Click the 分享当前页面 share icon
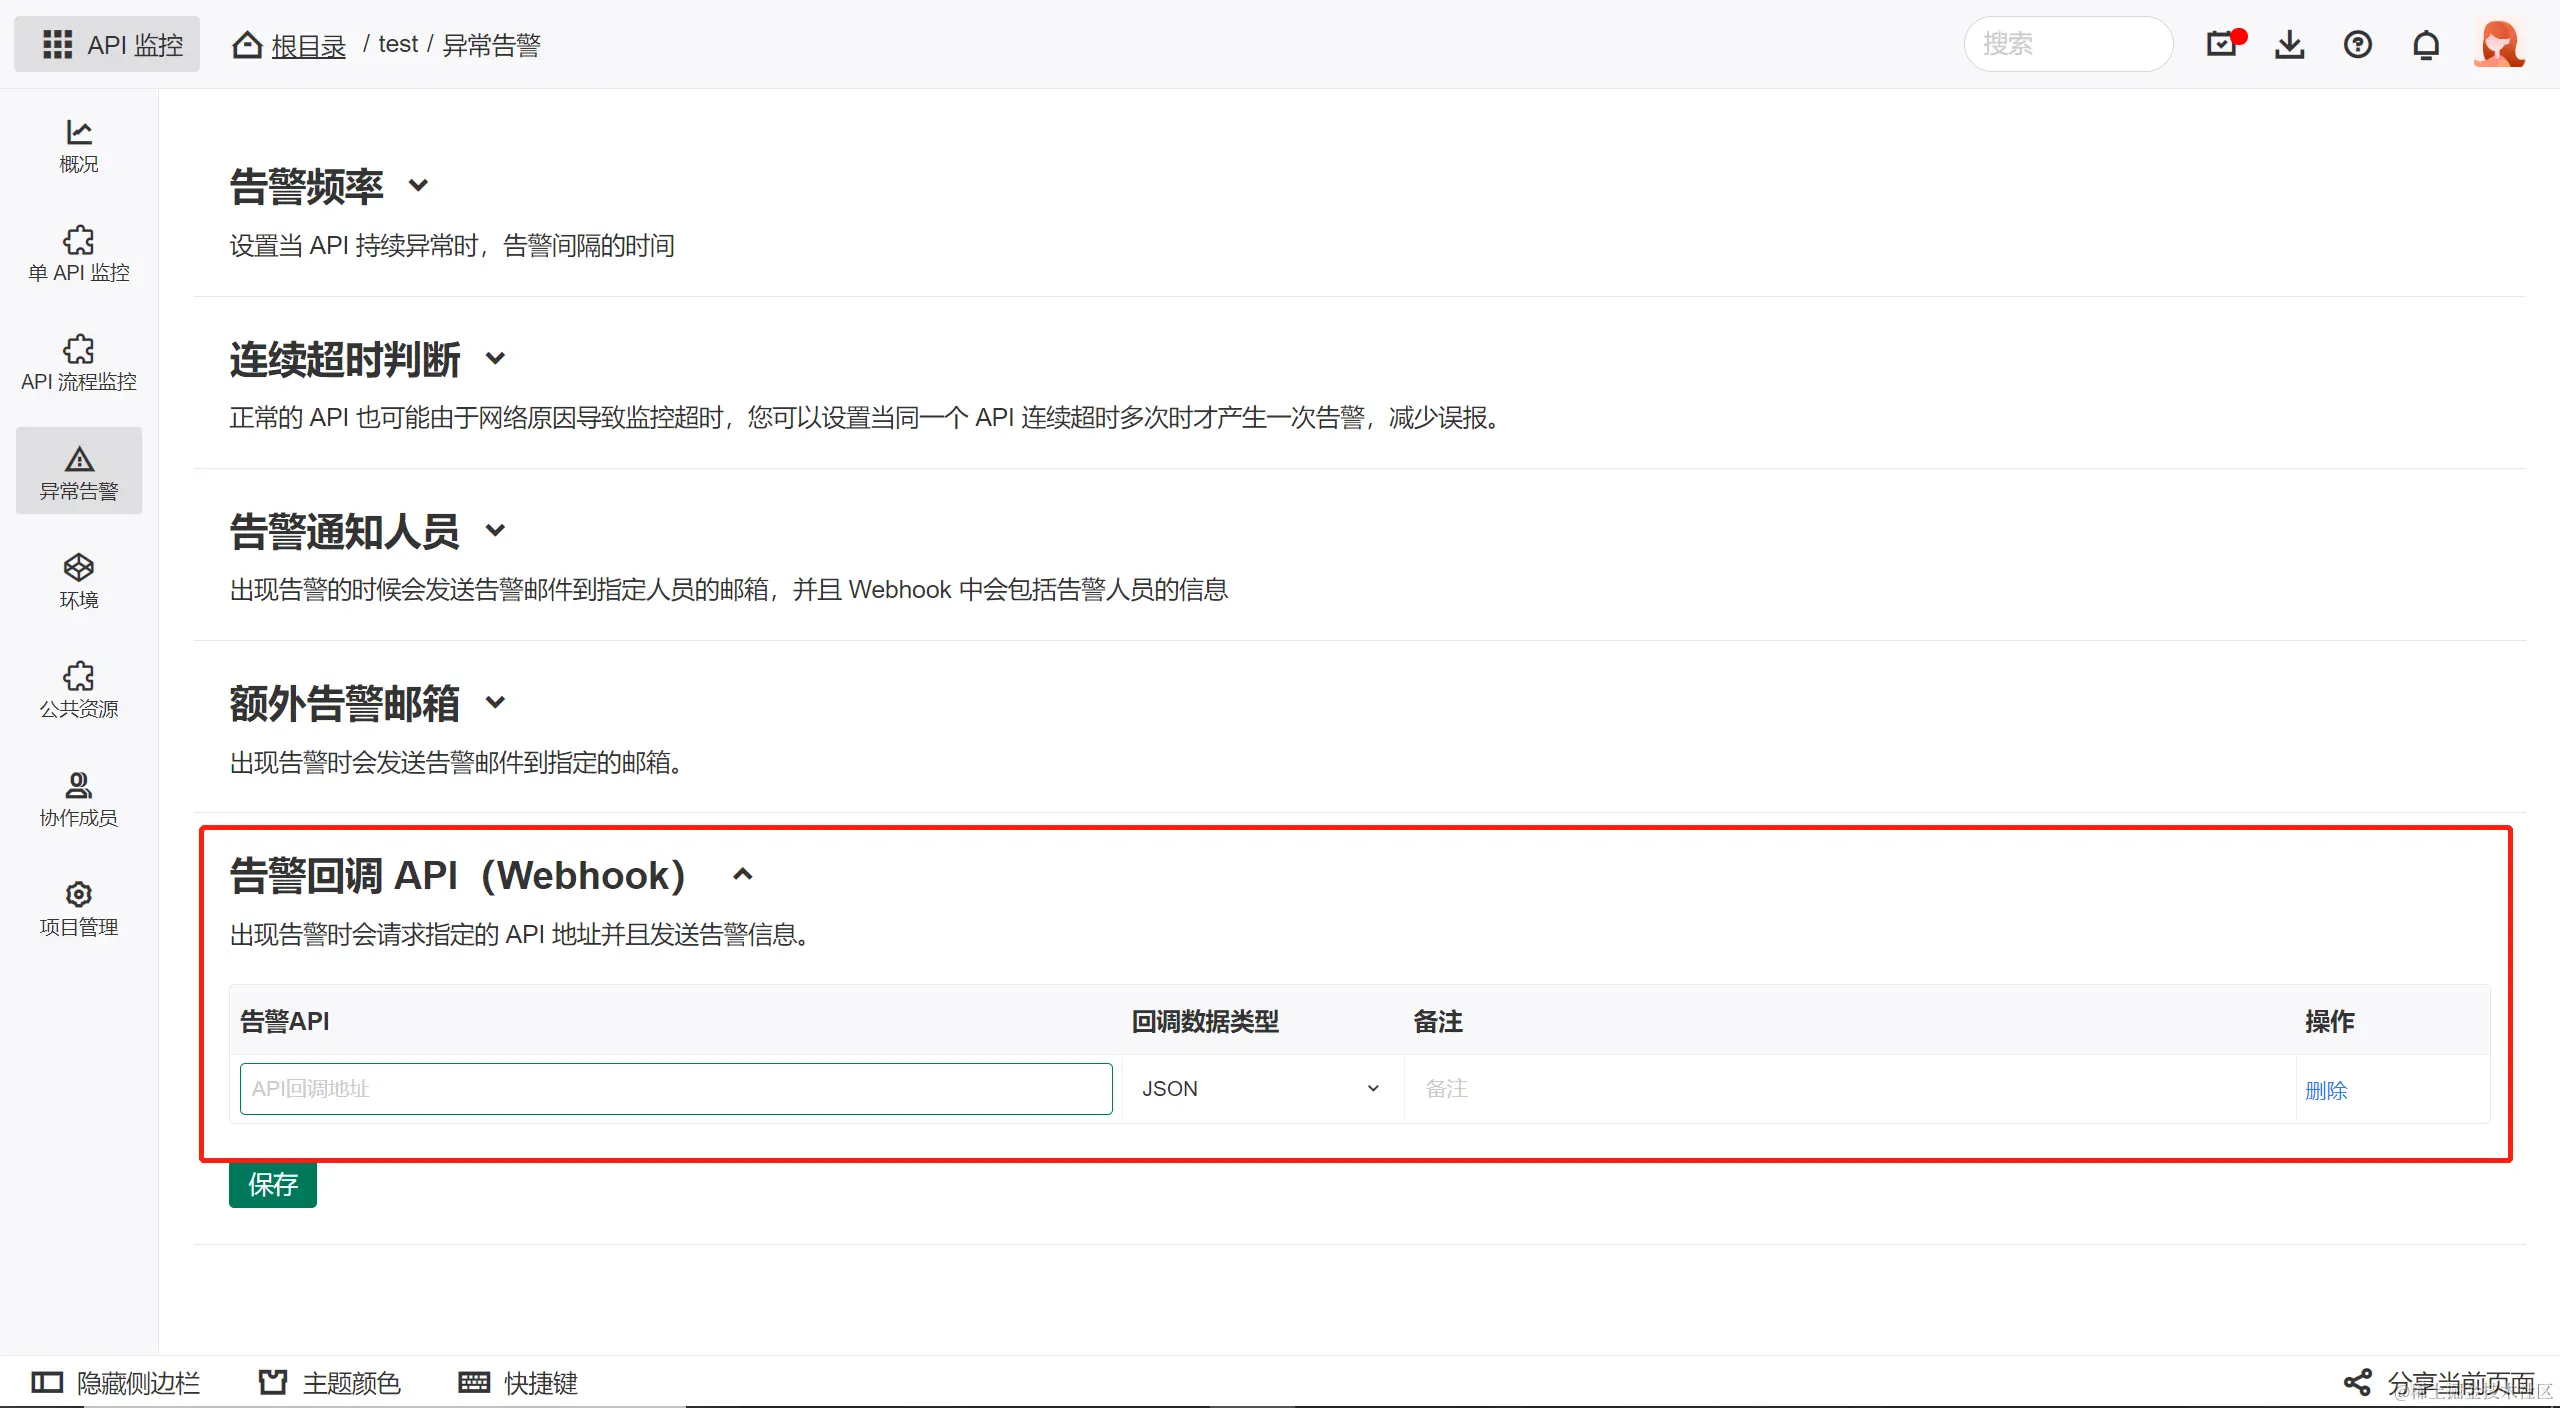This screenshot has width=2560, height=1408. coord(2357,1383)
